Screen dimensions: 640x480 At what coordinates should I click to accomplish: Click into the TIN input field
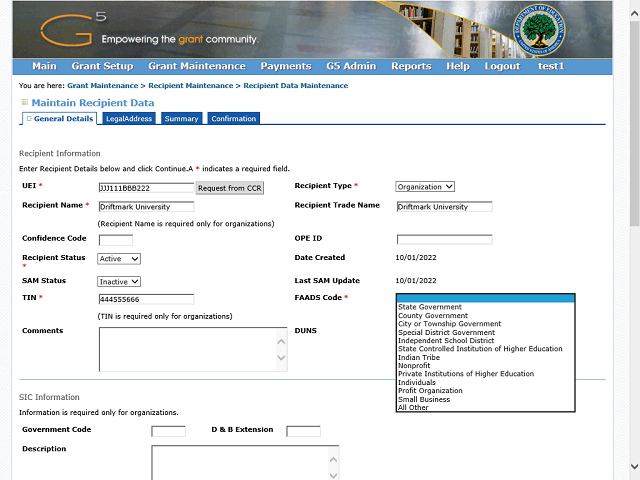coord(146,299)
